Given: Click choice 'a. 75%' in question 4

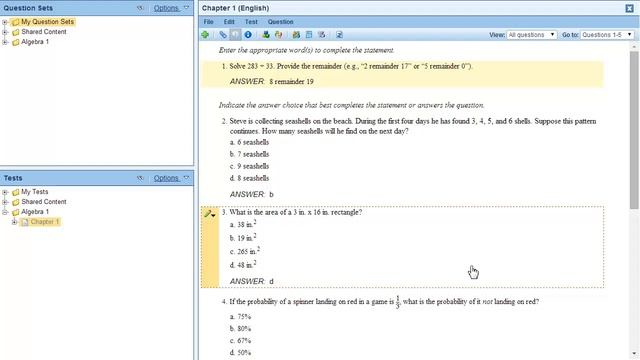Looking at the screenshot, I should (240, 317).
